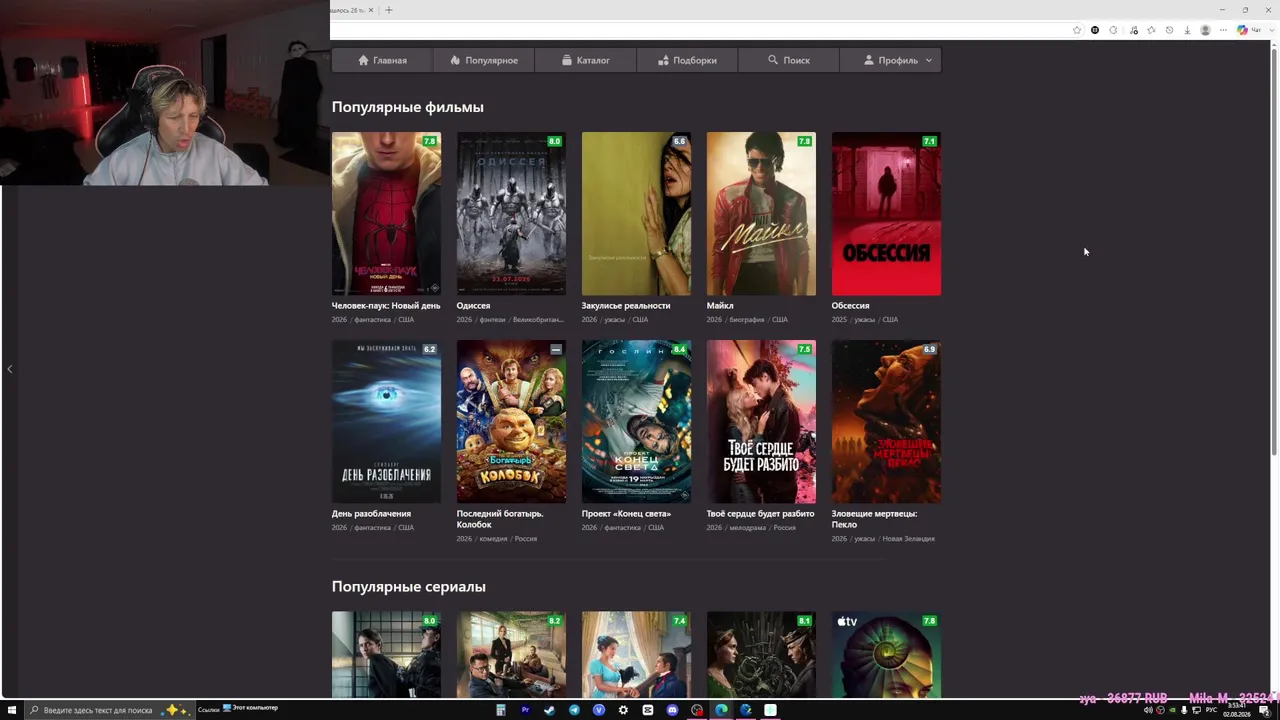
Task: Open the Зловещие мертвецы: Пекло poster
Action: [886, 422]
